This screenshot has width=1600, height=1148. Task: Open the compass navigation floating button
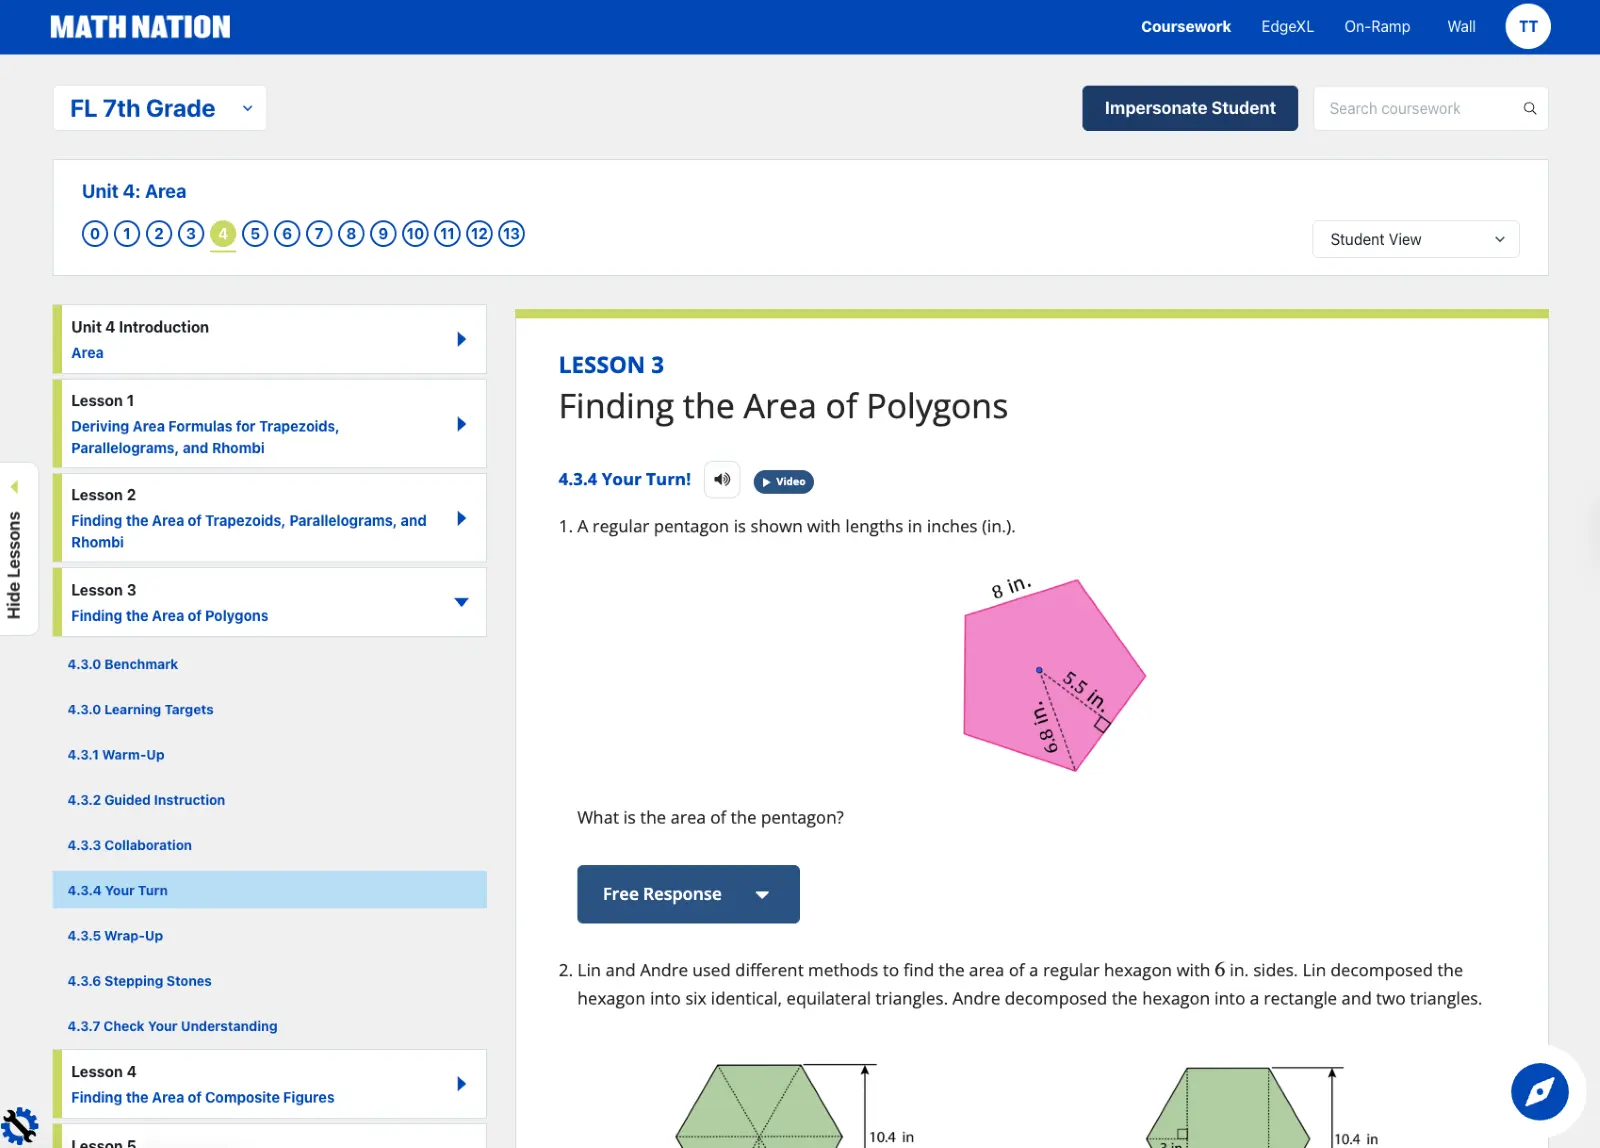tap(1539, 1092)
